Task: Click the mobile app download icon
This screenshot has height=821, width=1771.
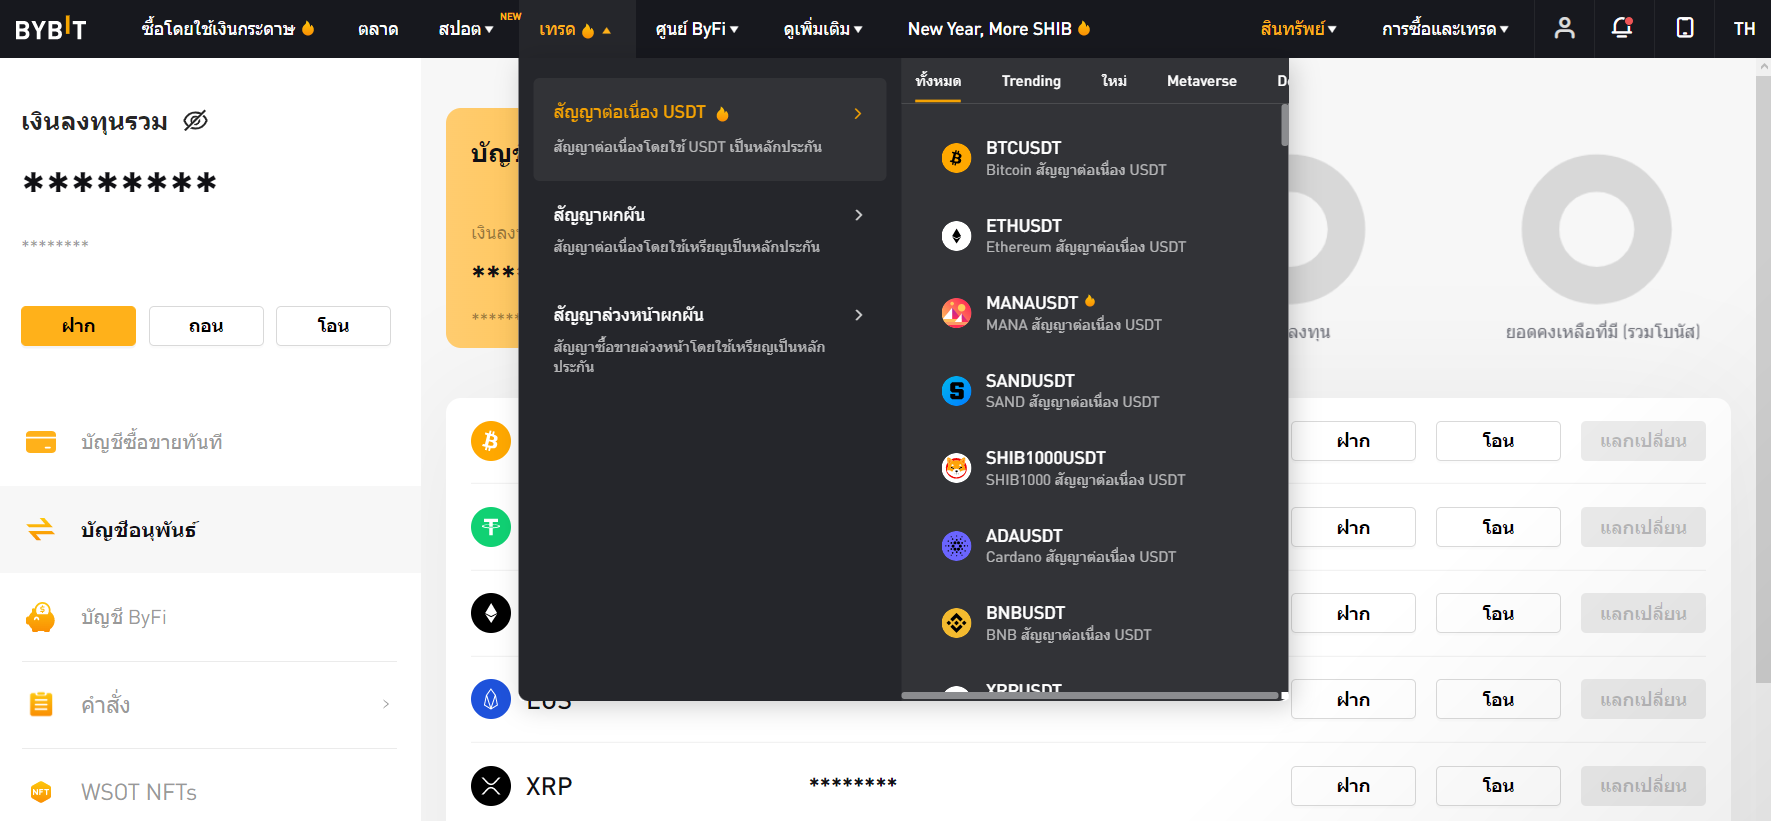Action: pos(1685,28)
